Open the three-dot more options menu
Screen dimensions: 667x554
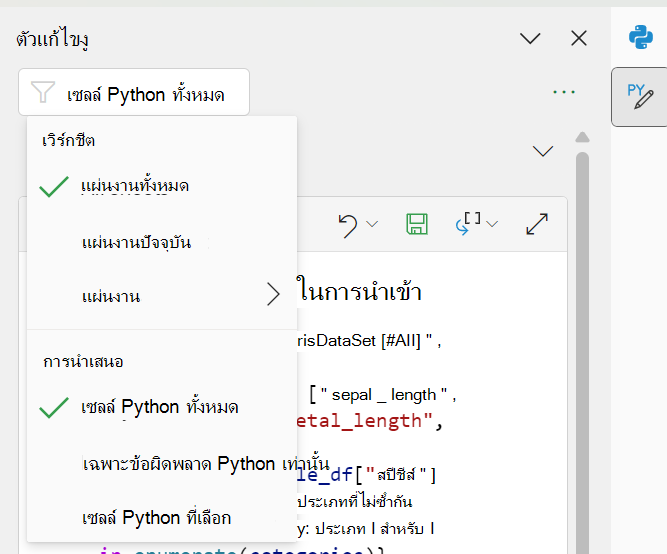click(564, 92)
